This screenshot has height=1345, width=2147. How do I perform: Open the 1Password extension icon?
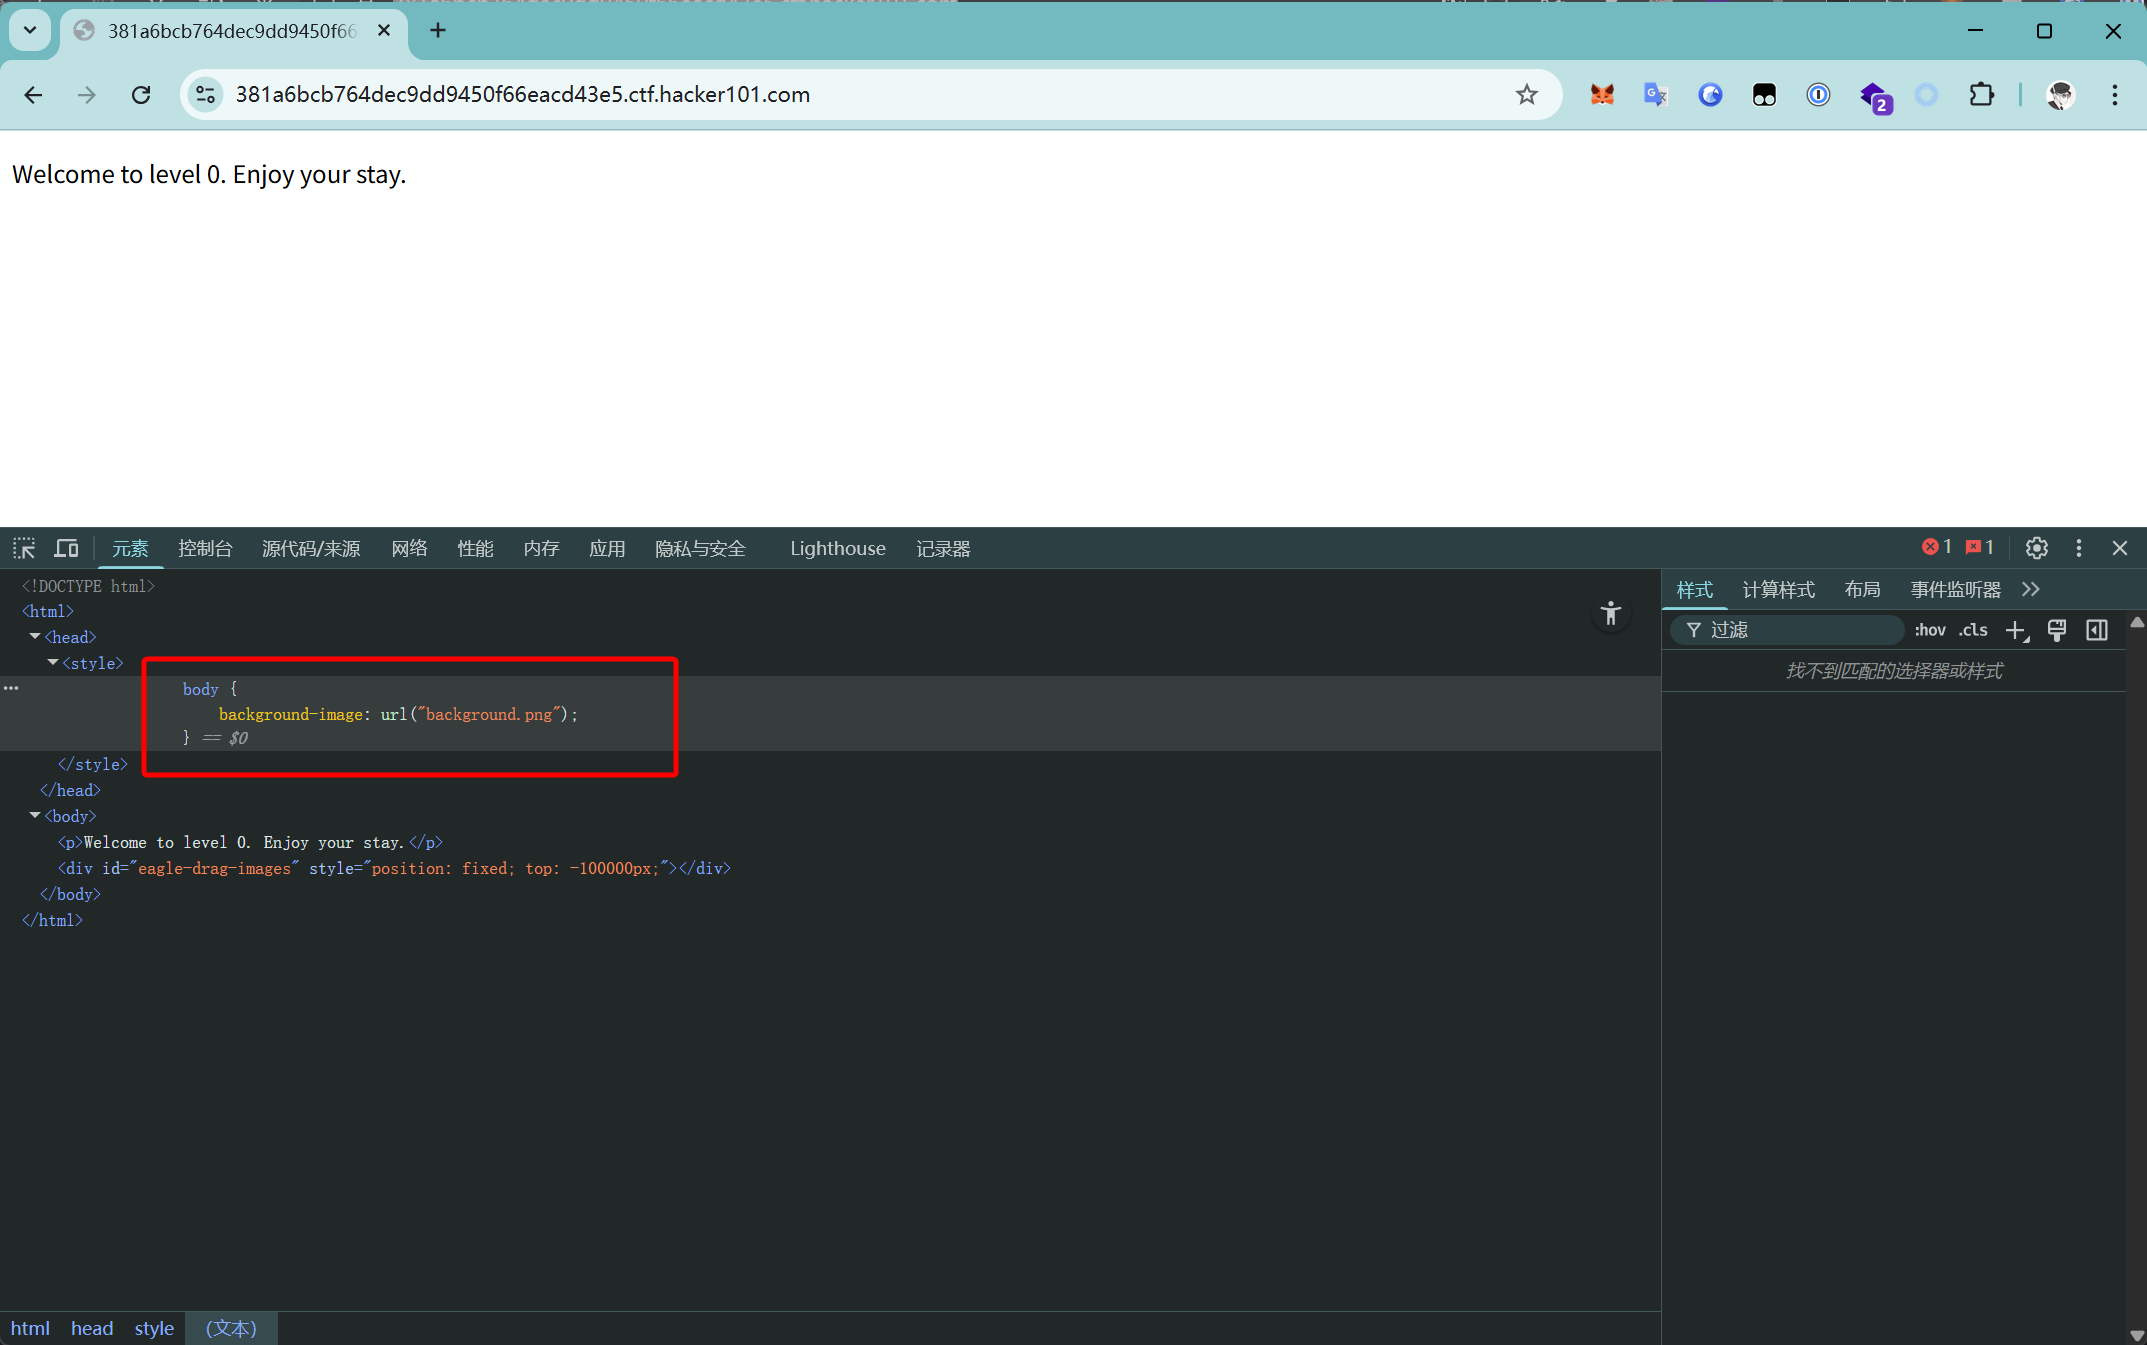1818,95
